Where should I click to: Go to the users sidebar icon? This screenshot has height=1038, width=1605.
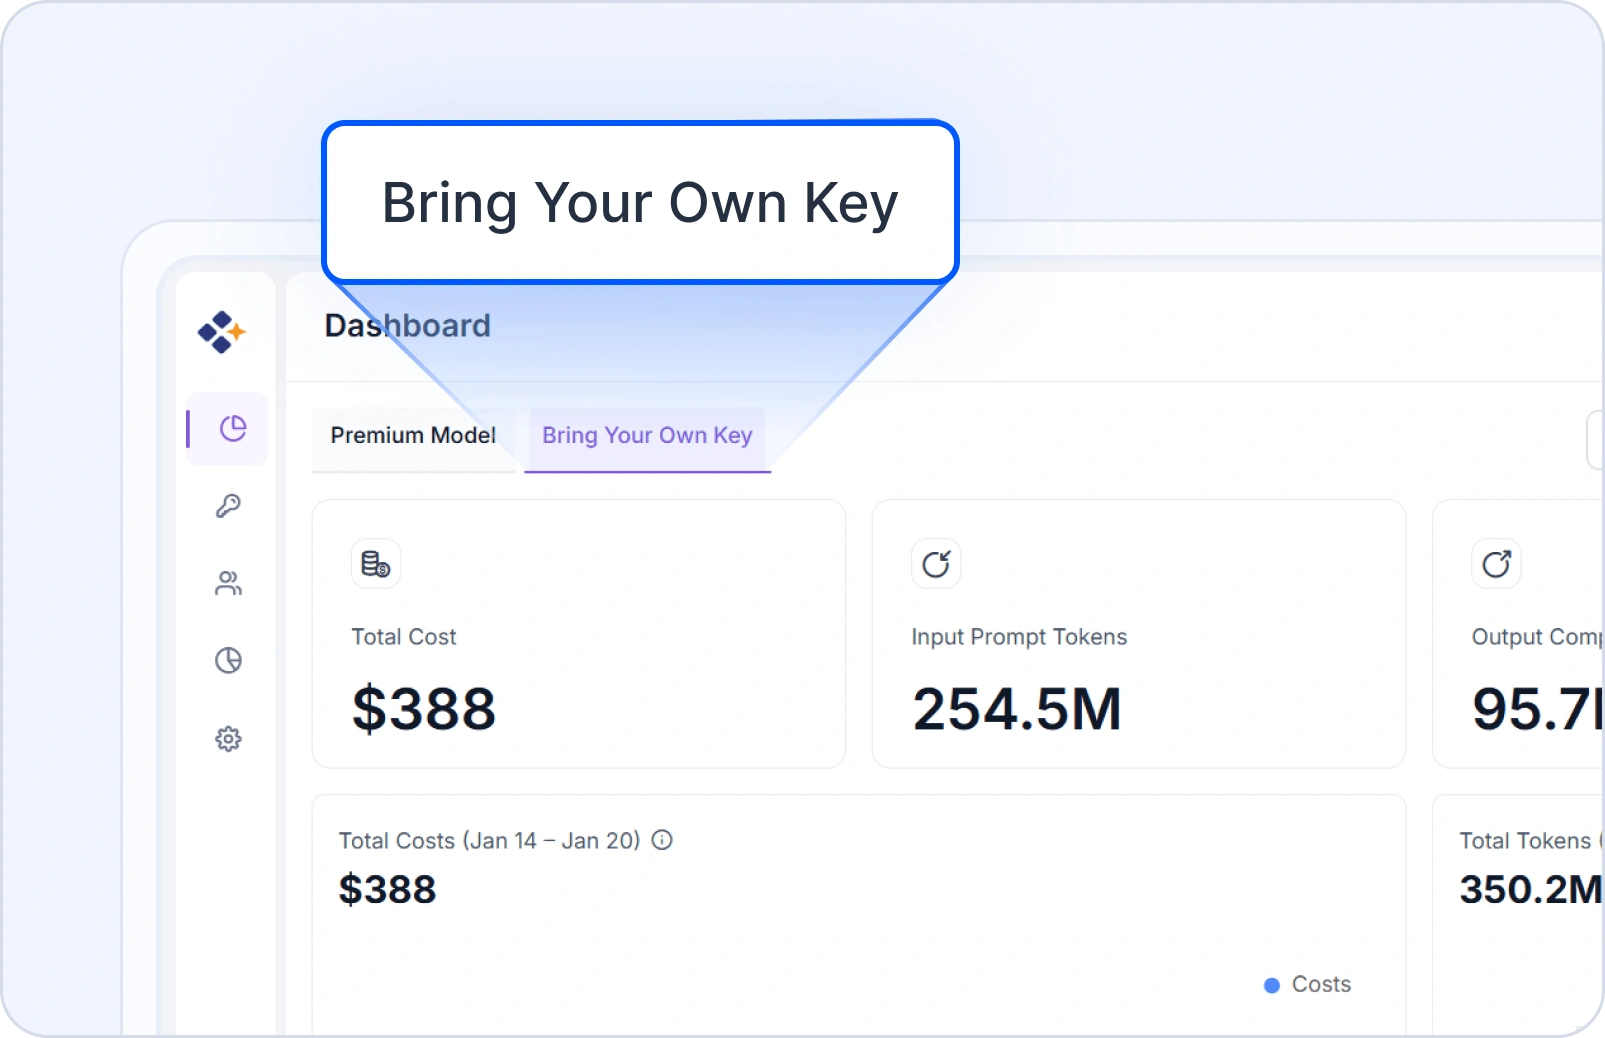coord(228,583)
